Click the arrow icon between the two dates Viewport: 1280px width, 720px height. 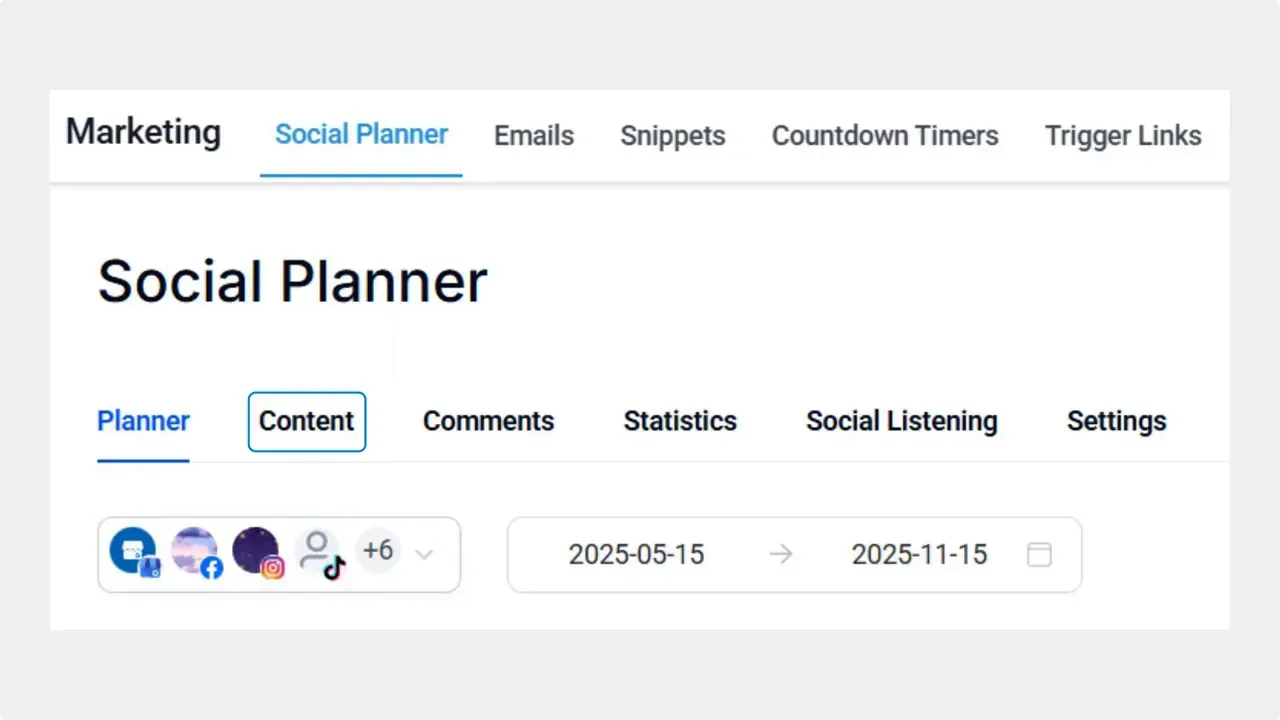pos(781,553)
